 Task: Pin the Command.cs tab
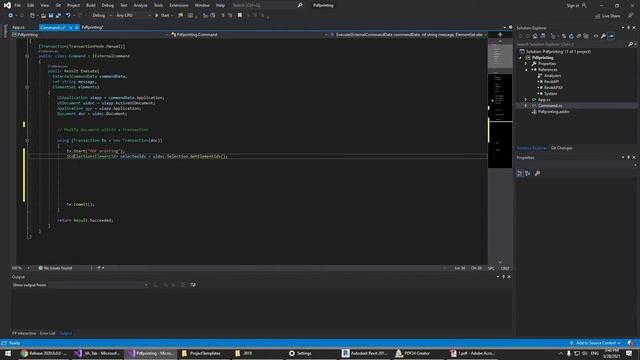(71, 27)
